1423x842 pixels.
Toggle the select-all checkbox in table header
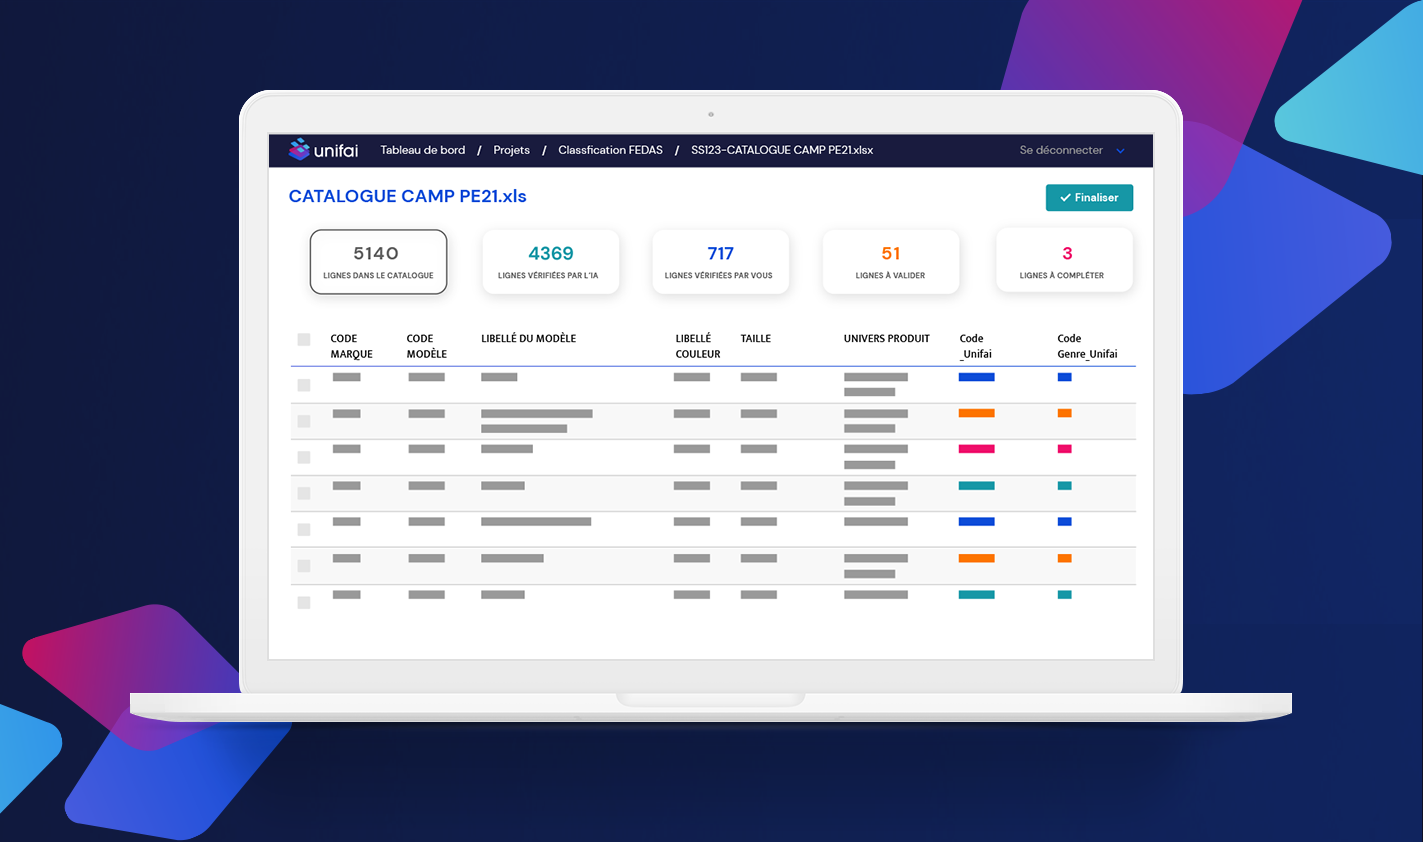[304, 340]
